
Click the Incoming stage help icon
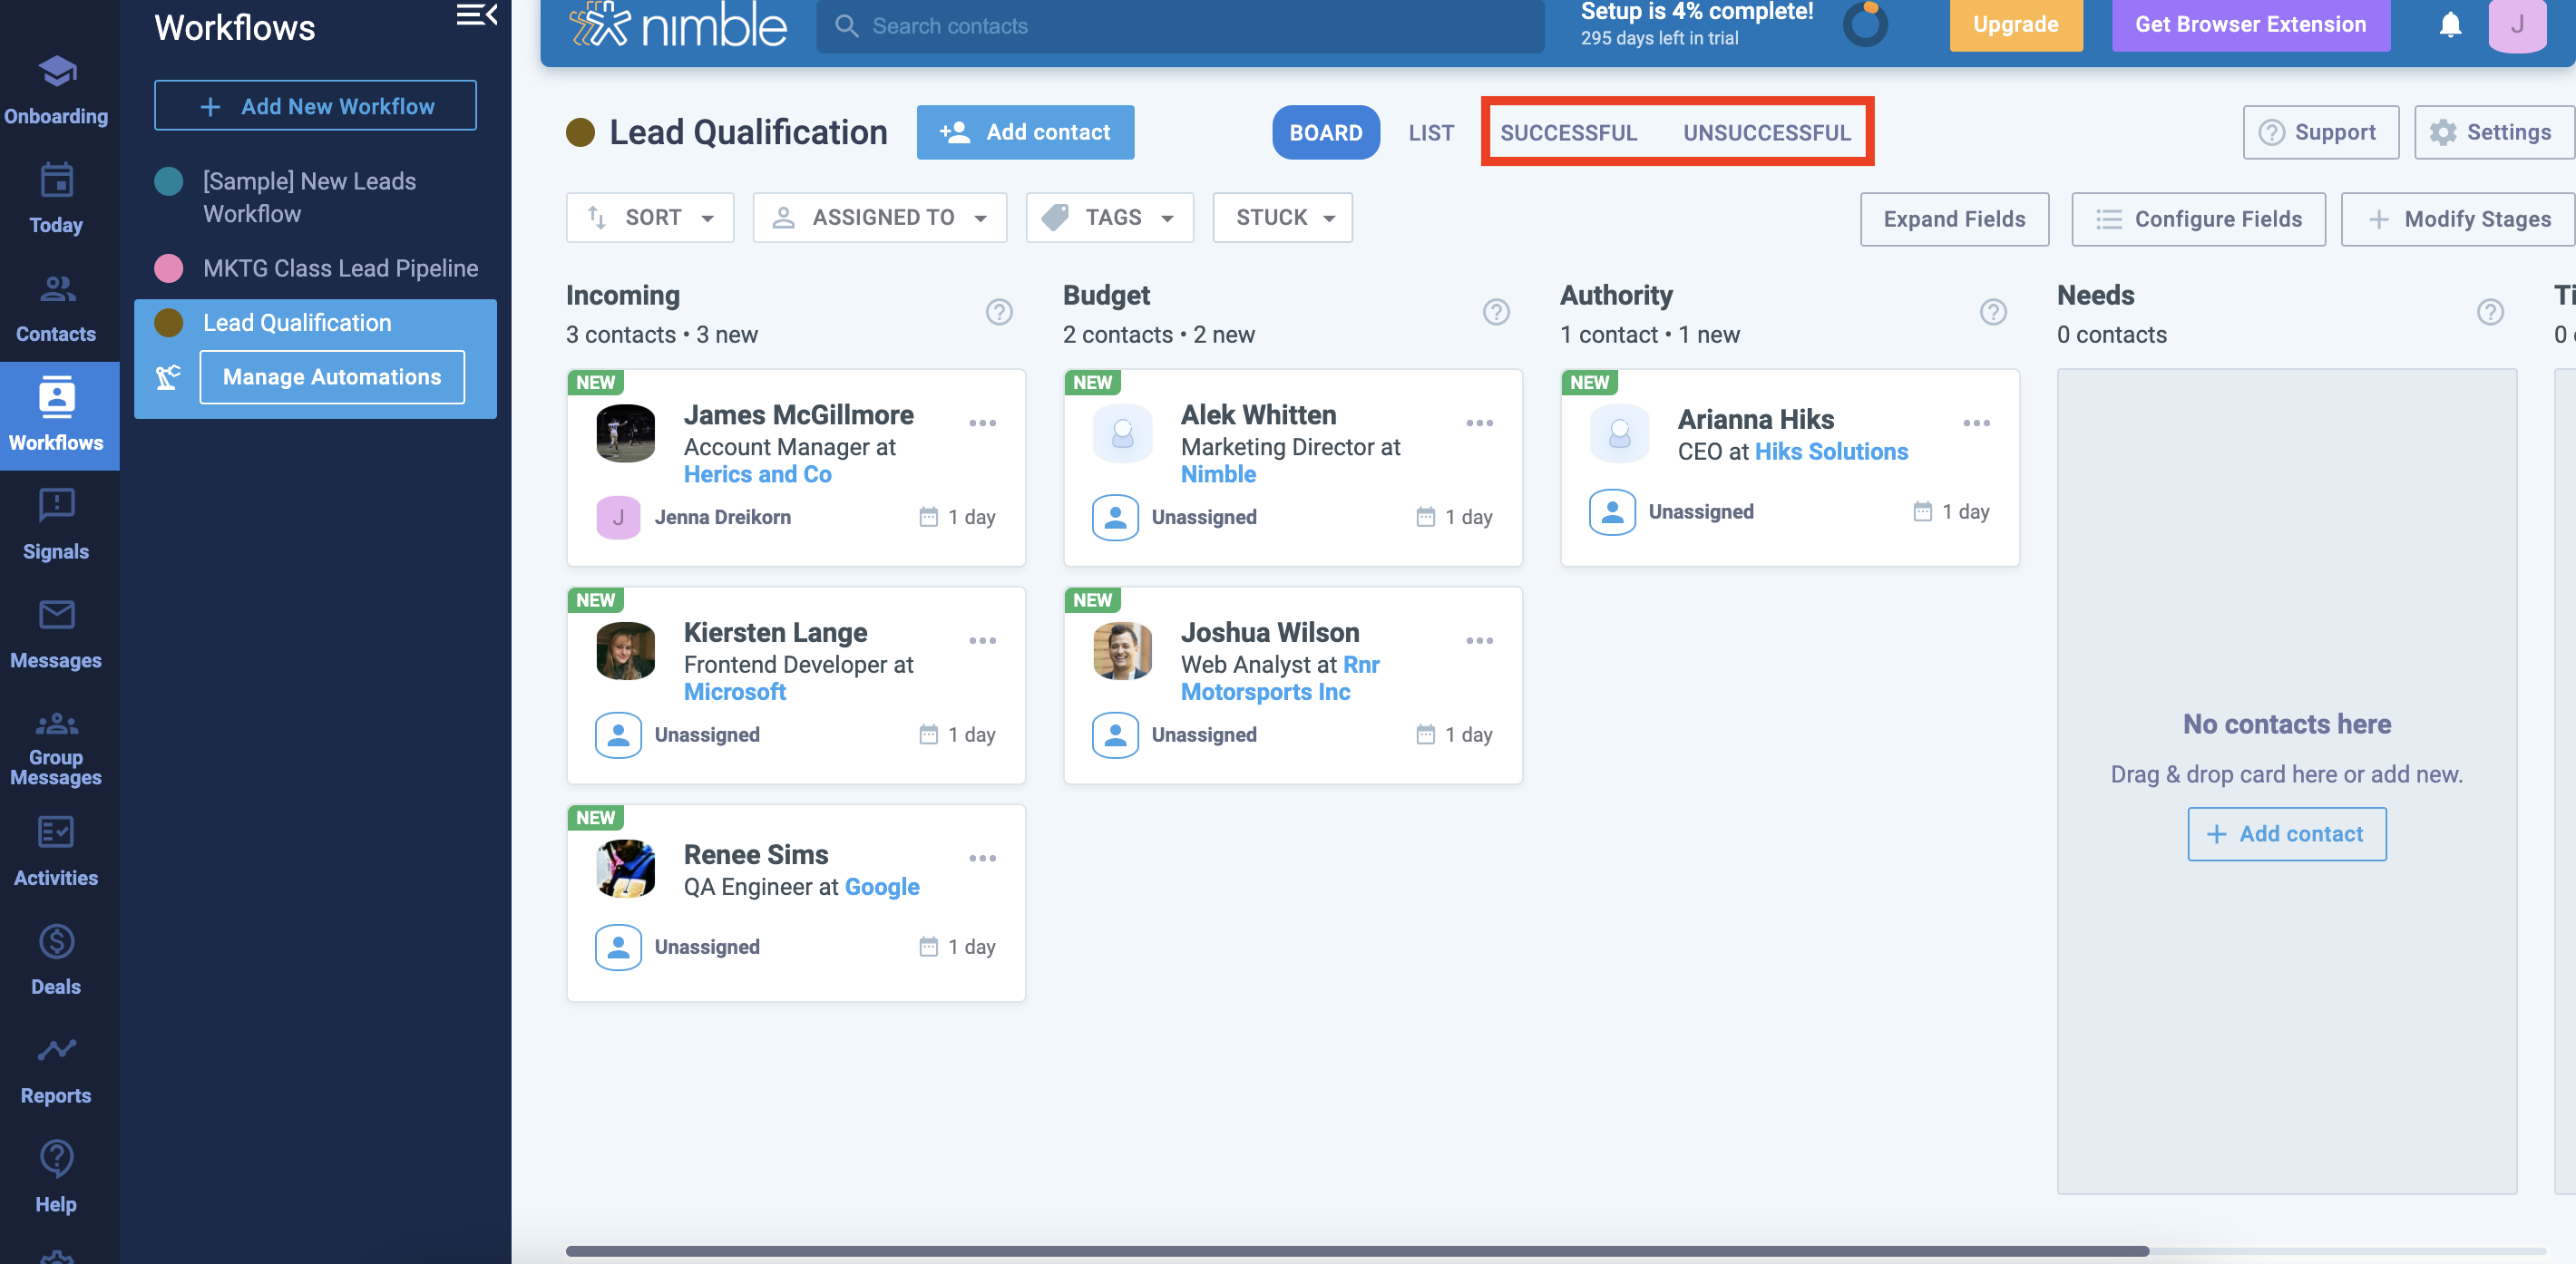998,312
